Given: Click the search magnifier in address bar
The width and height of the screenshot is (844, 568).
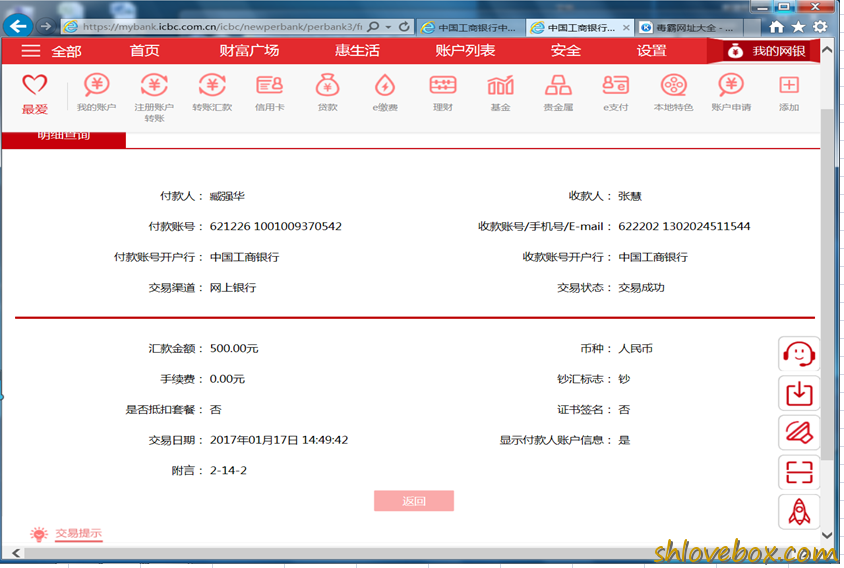Looking at the screenshot, I should (373, 26).
